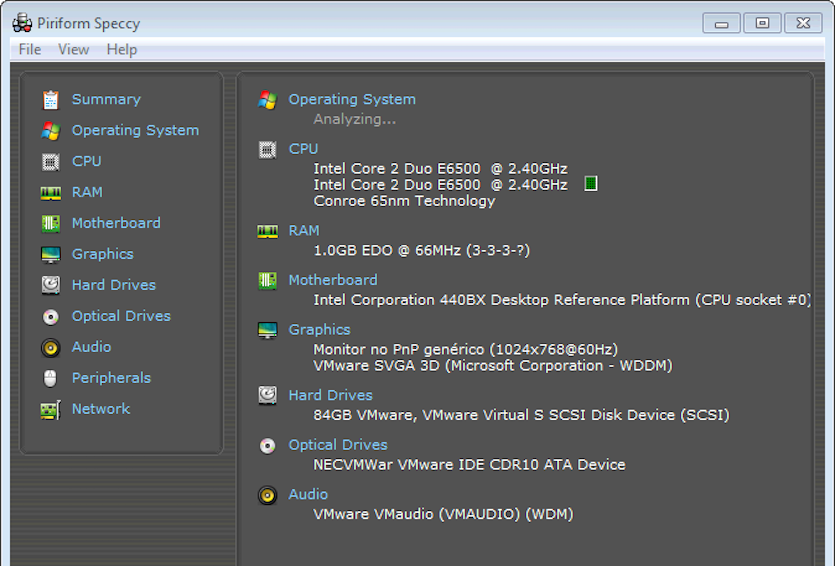Click the Audio speaker icon in summary panel
Viewport: 835px width, 566px height.
coord(267,495)
